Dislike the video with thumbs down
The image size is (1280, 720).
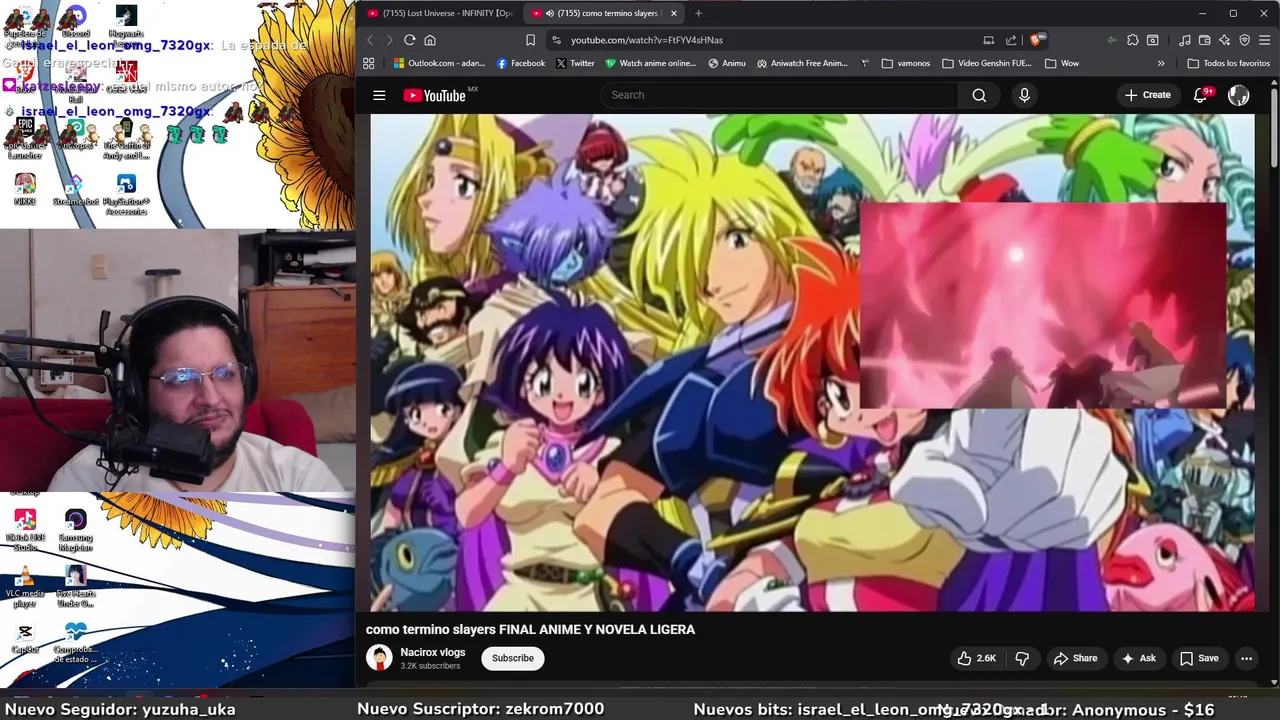[1022, 658]
